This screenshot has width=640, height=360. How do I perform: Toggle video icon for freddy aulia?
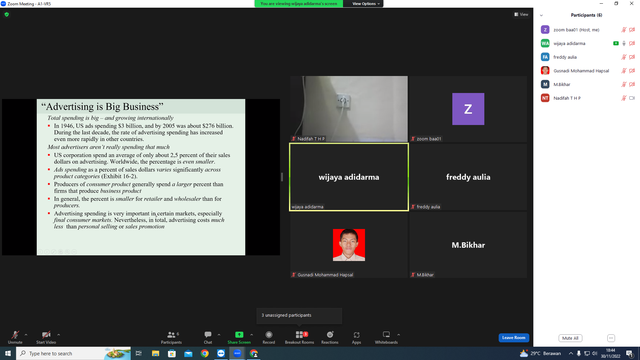pos(632,57)
